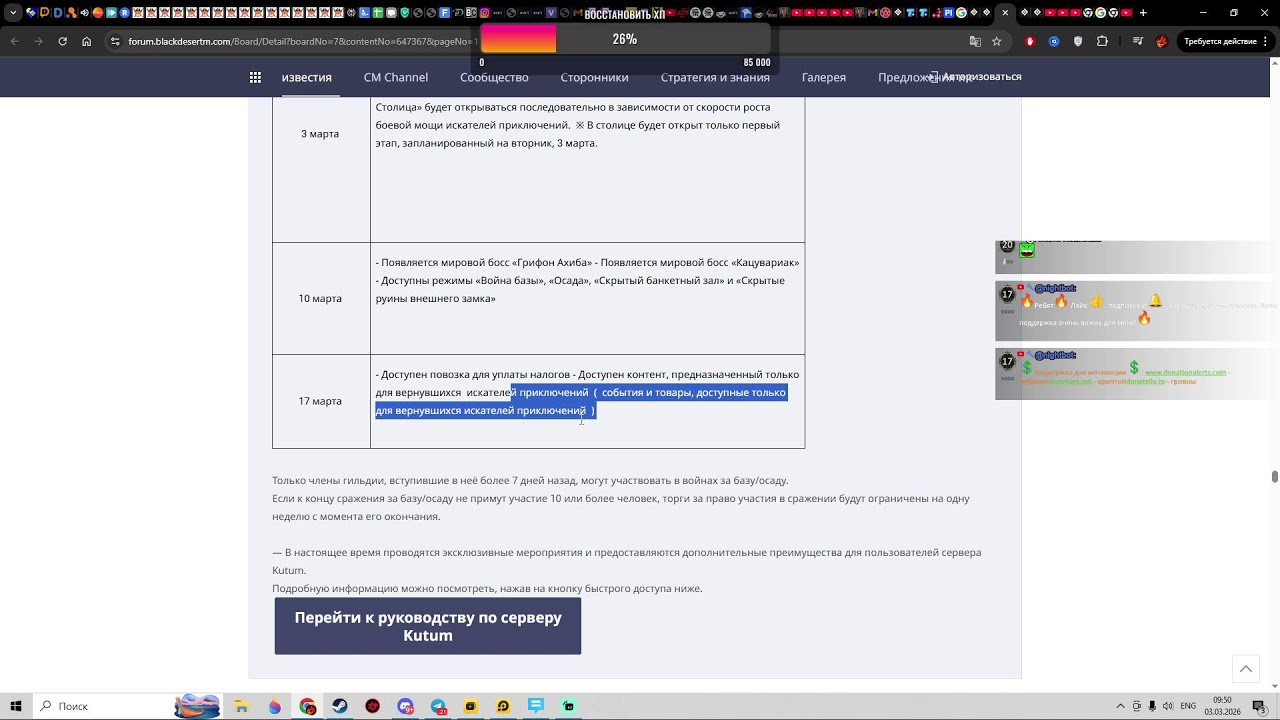This screenshot has width=1280, height=720.
Task: Open File Explorer from the taskbar
Action: tap(241, 706)
